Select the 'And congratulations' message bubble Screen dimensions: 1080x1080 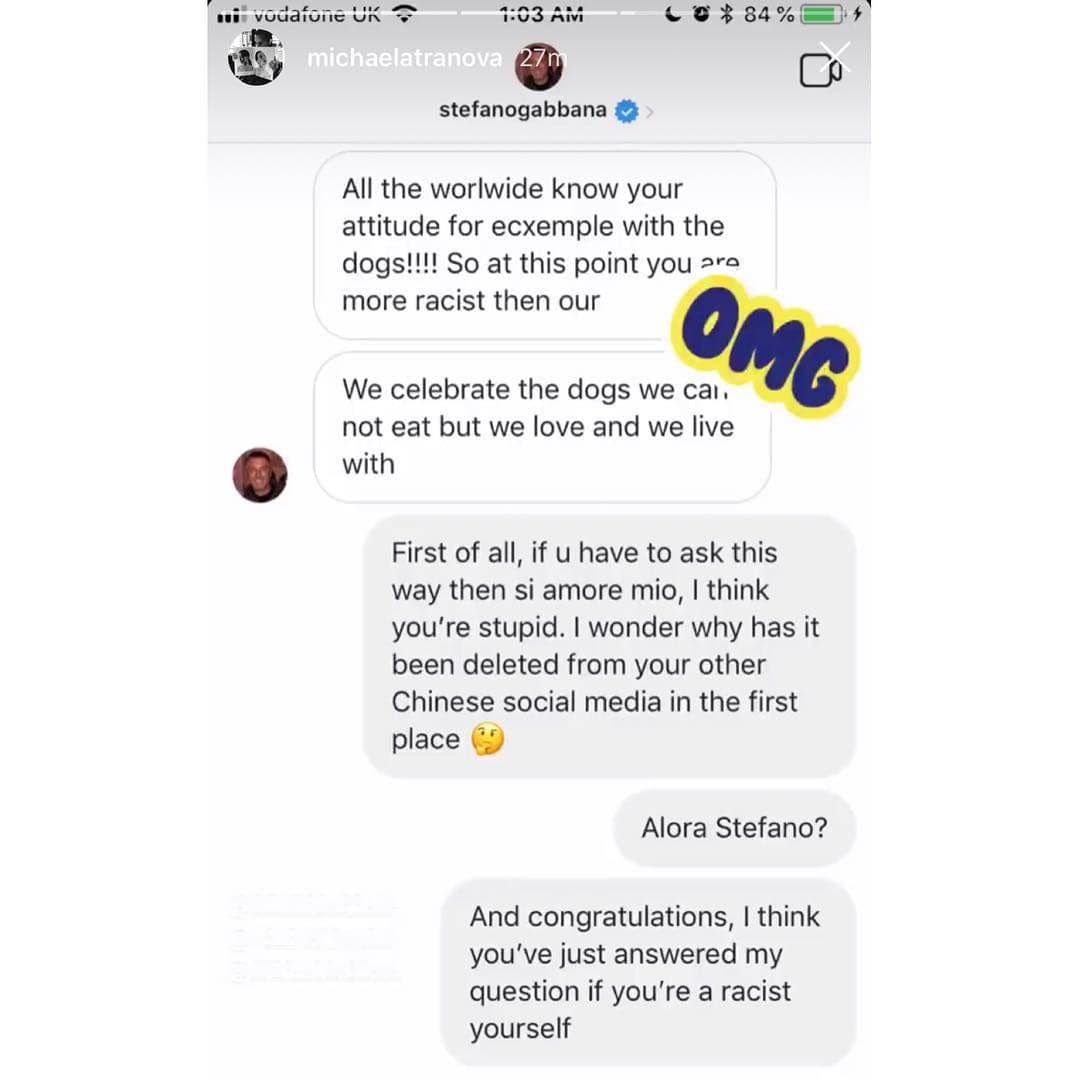[647, 972]
